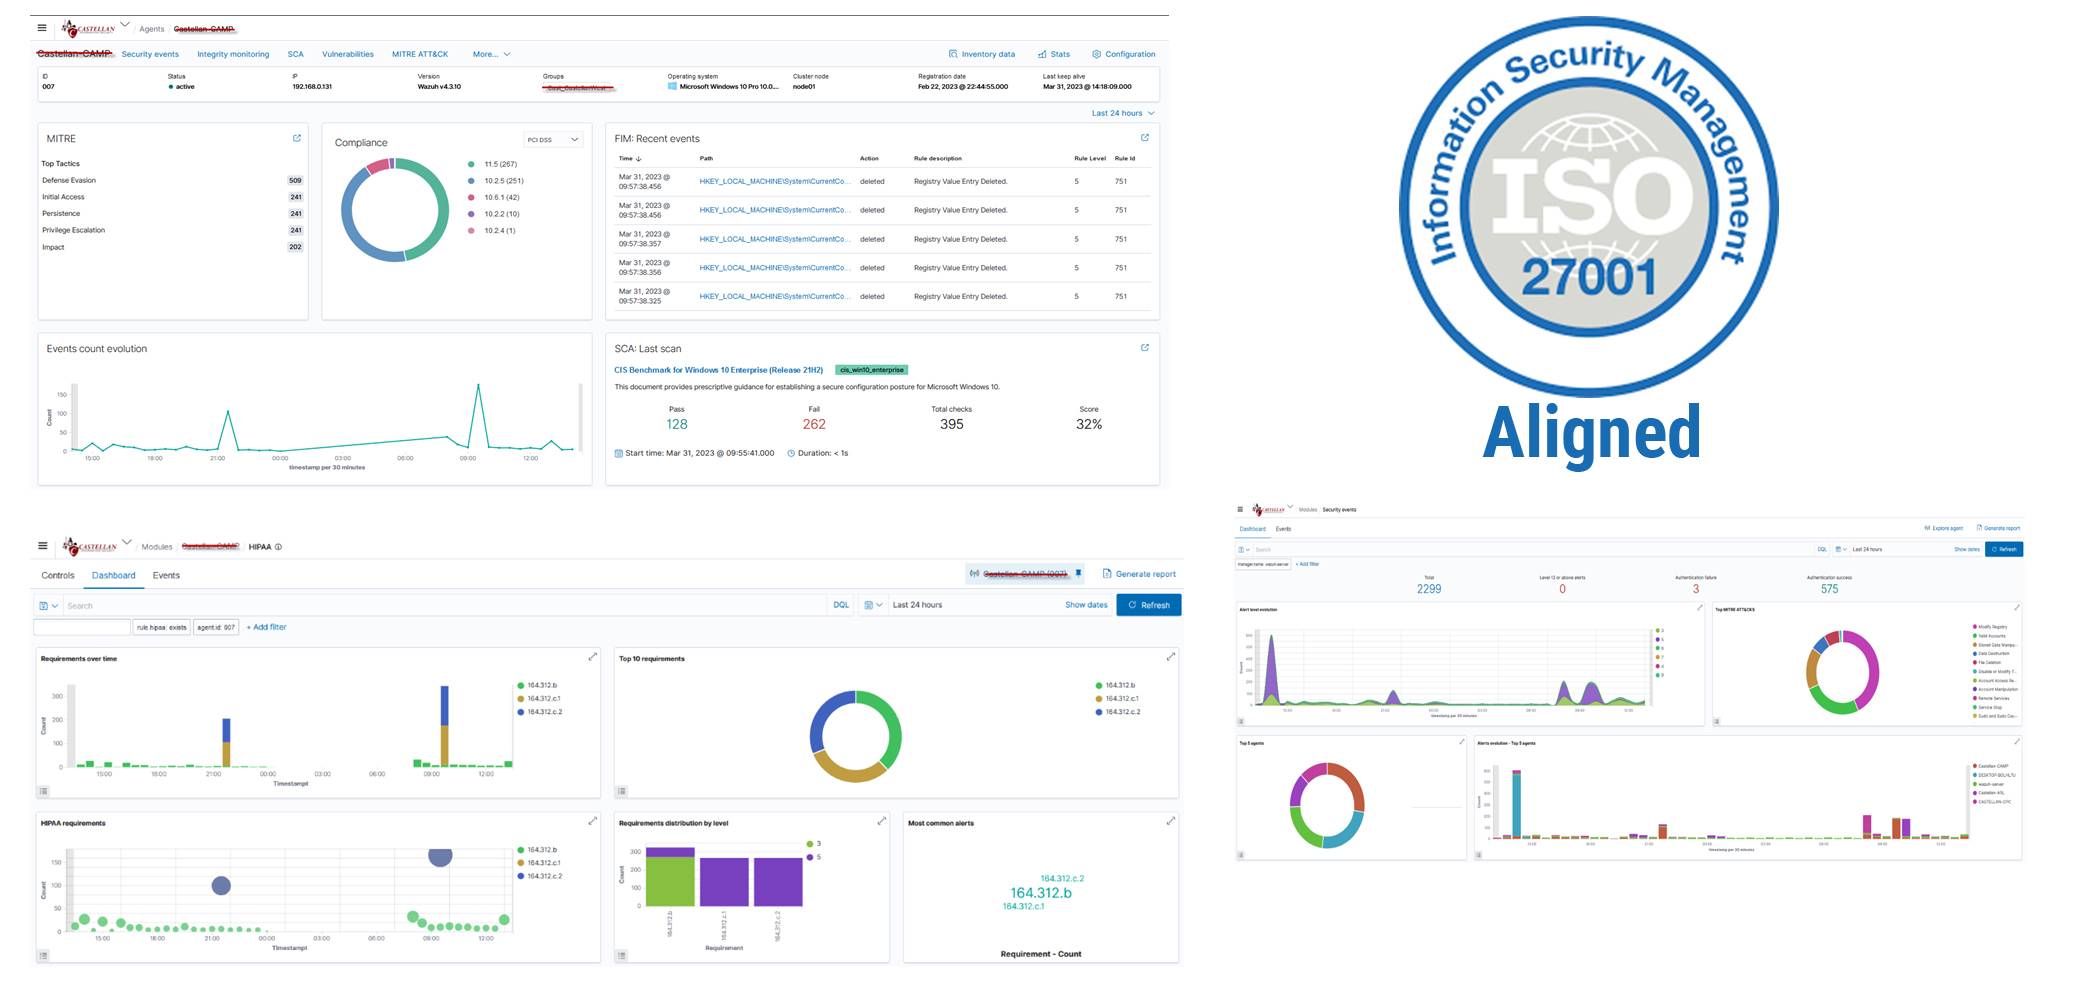Image resolution: width=2083 pixels, height=983 pixels.
Task: Toggle level 5 in Requirements distribution legend
Action: coord(813,857)
